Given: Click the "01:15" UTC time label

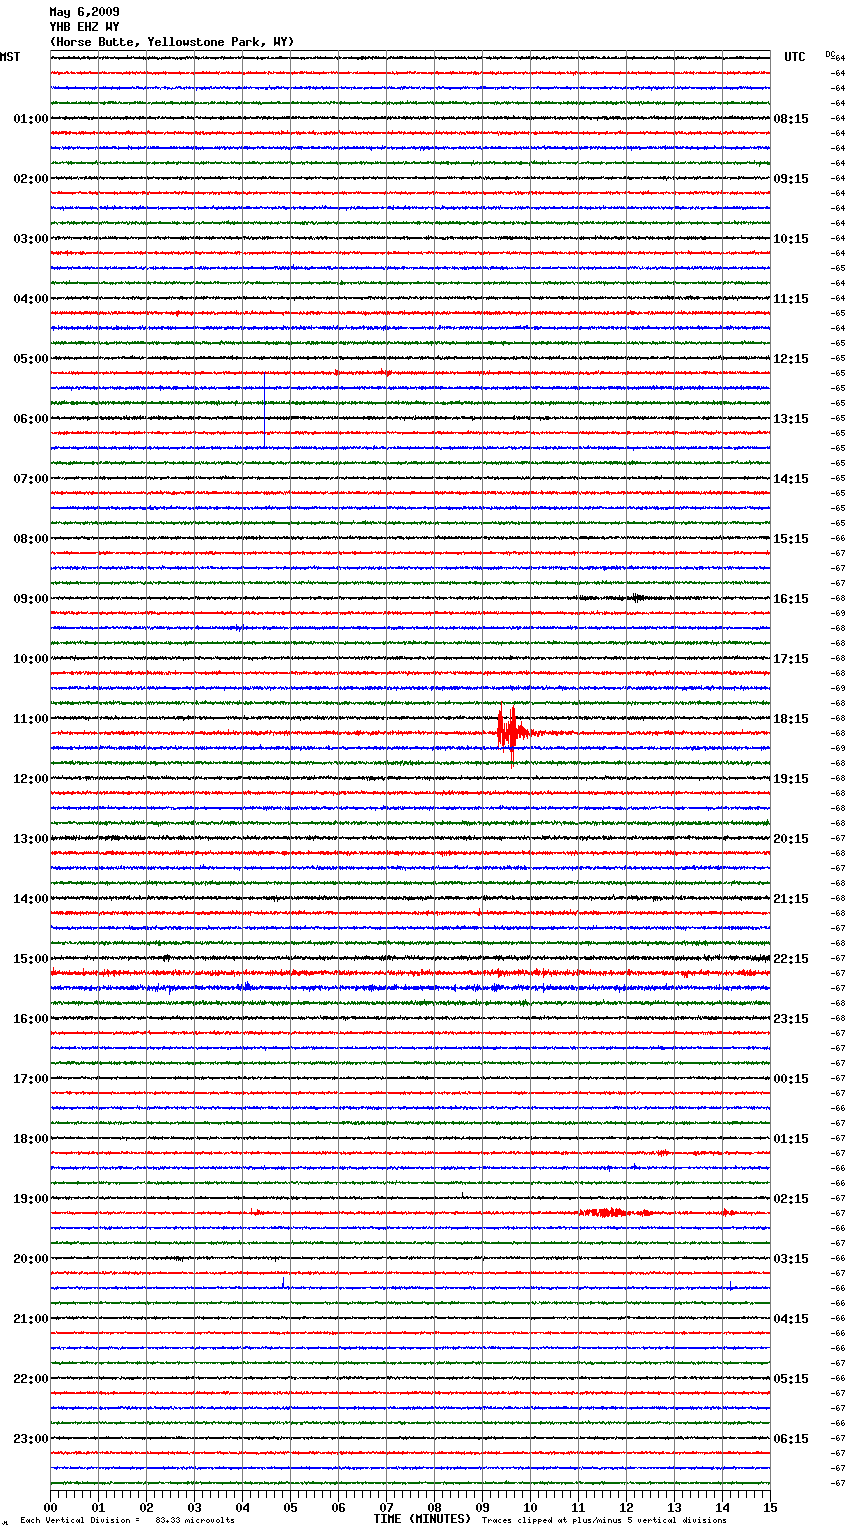Looking at the screenshot, I should click(x=791, y=1139).
